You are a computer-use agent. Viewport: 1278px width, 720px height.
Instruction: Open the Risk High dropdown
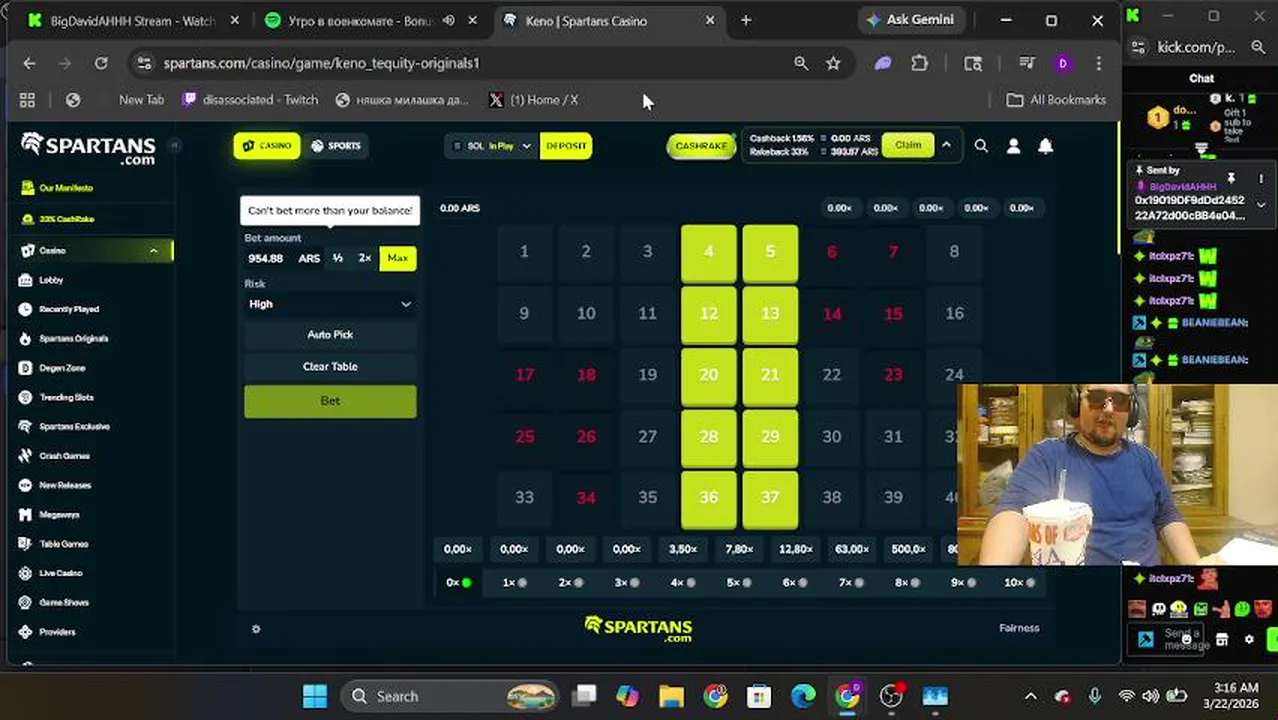pyautogui.click(x=330, y=304)
